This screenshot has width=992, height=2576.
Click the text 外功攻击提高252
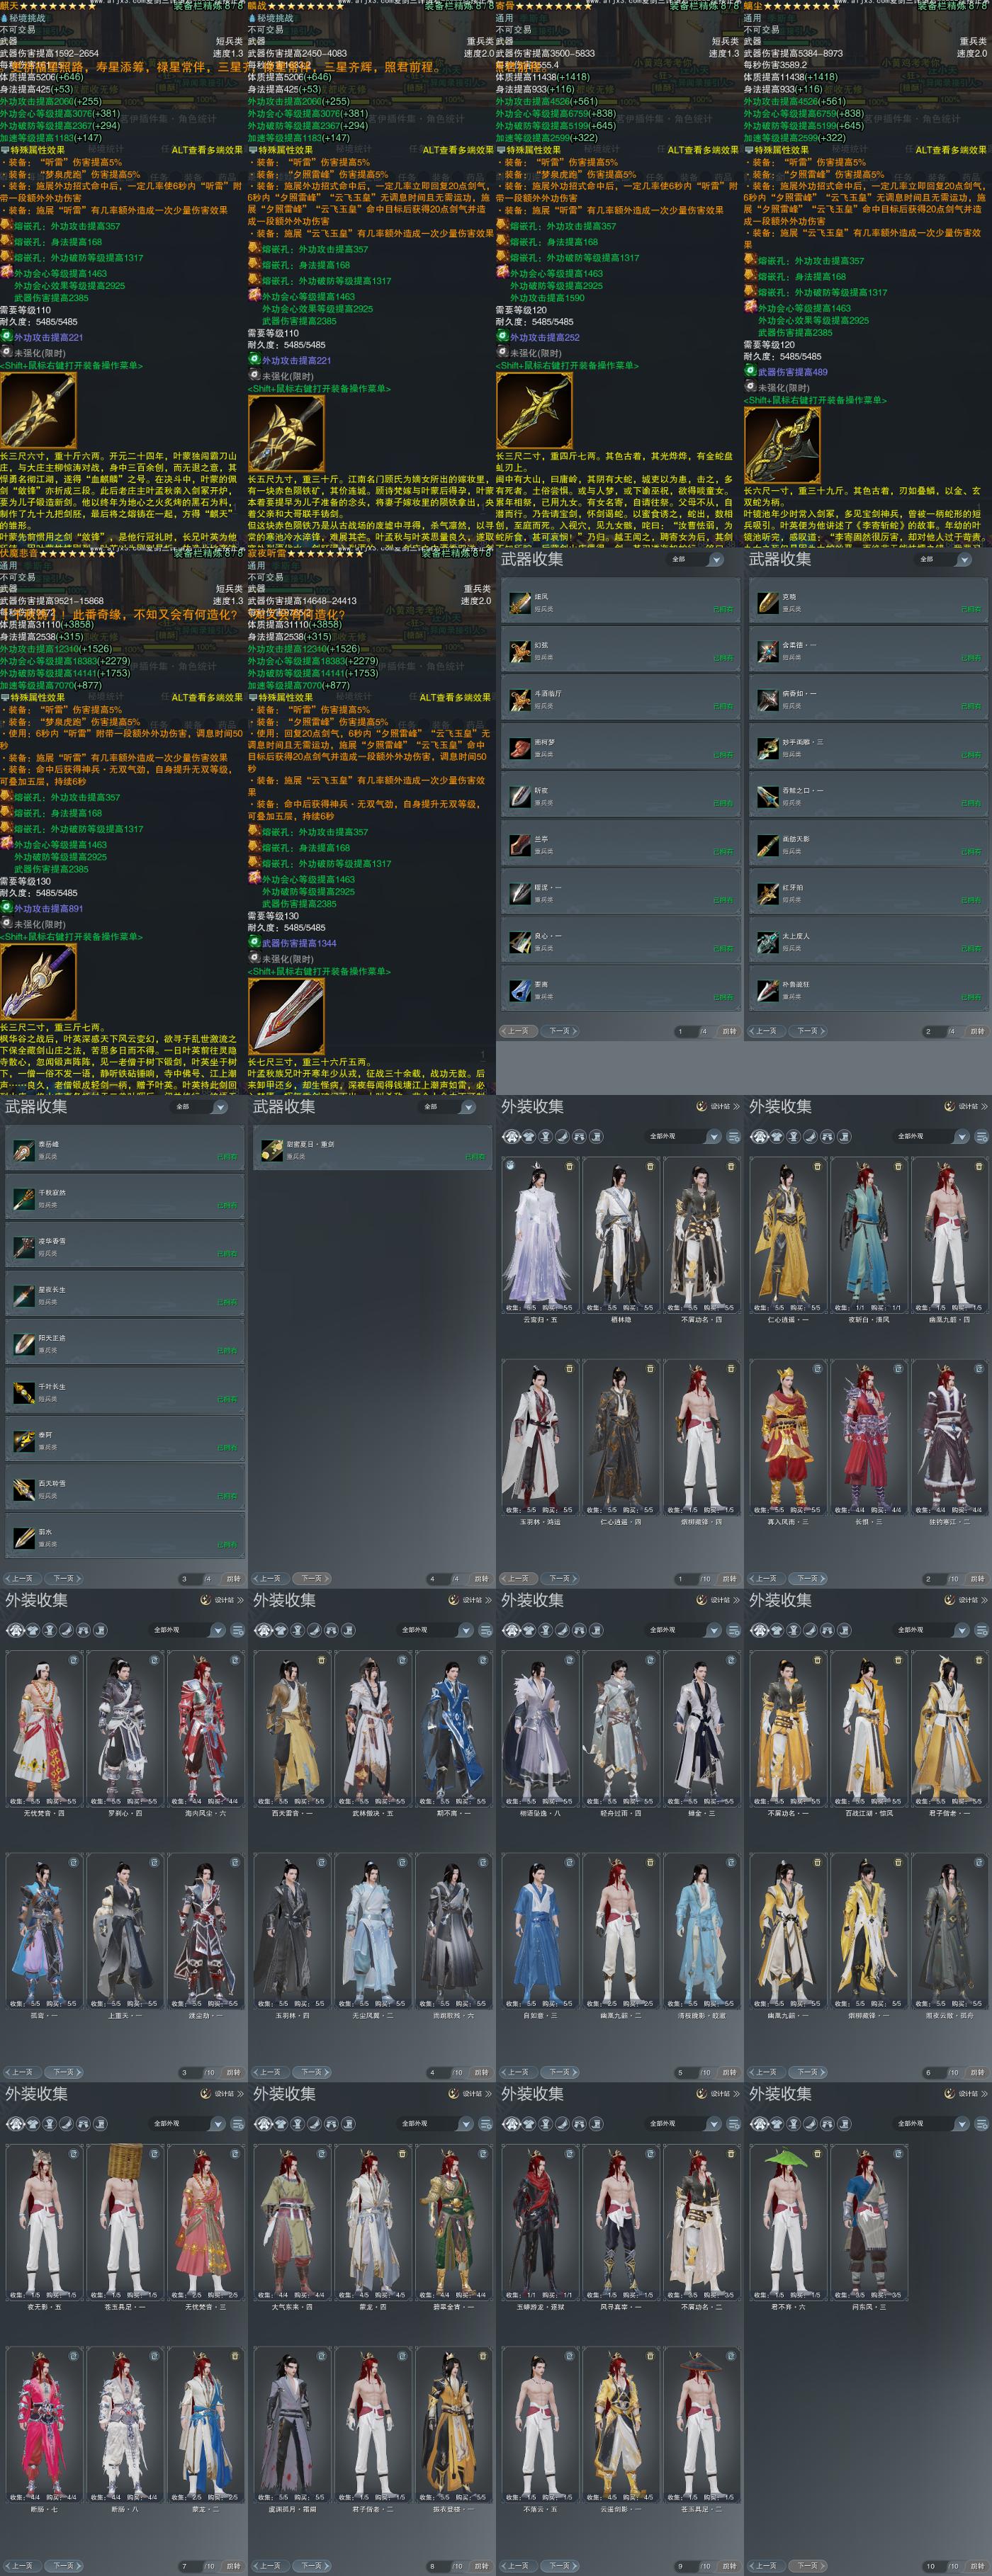coord(545,338)
